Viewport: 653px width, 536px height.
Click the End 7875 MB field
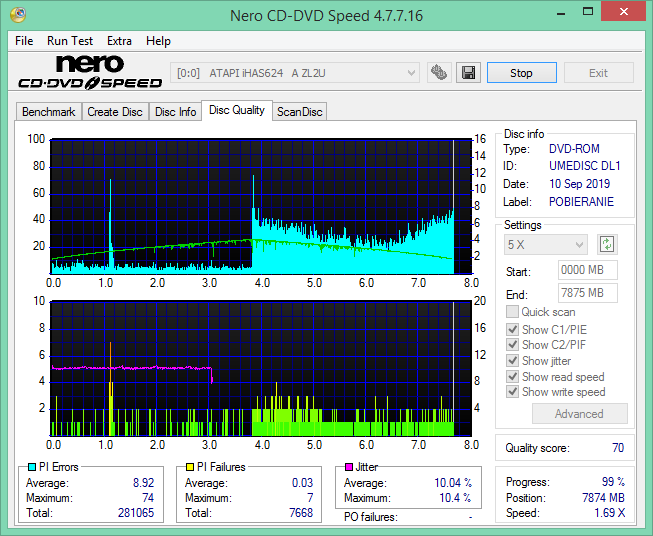click(588, 293)
